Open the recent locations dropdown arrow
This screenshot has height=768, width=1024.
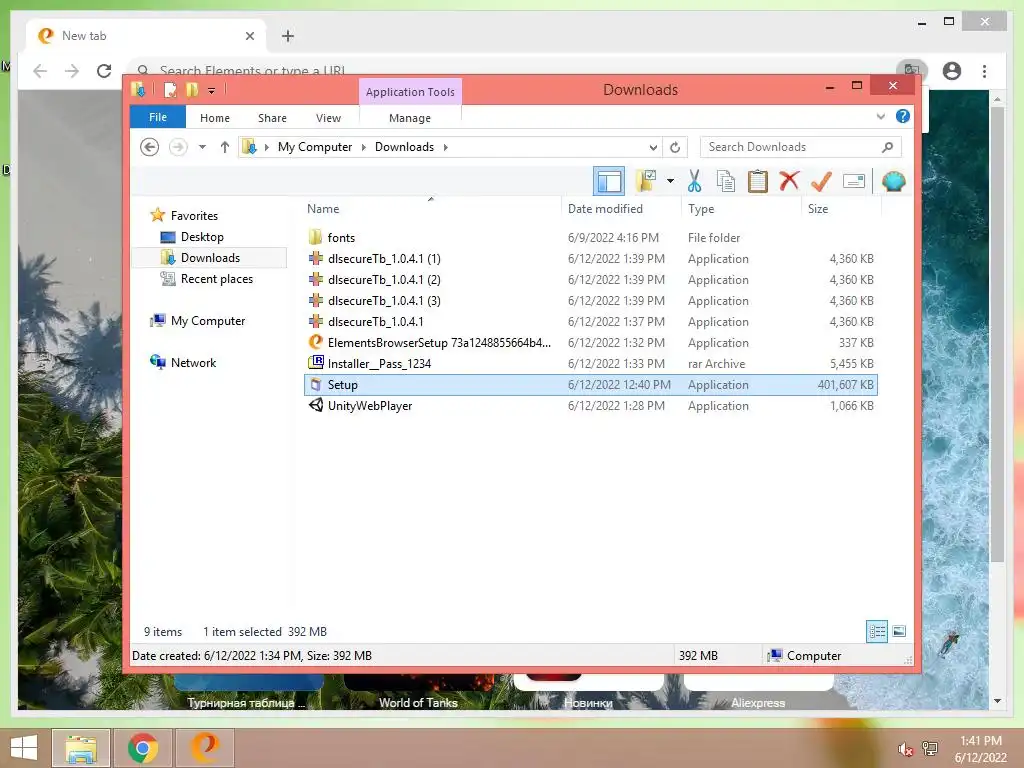[202, 147]
